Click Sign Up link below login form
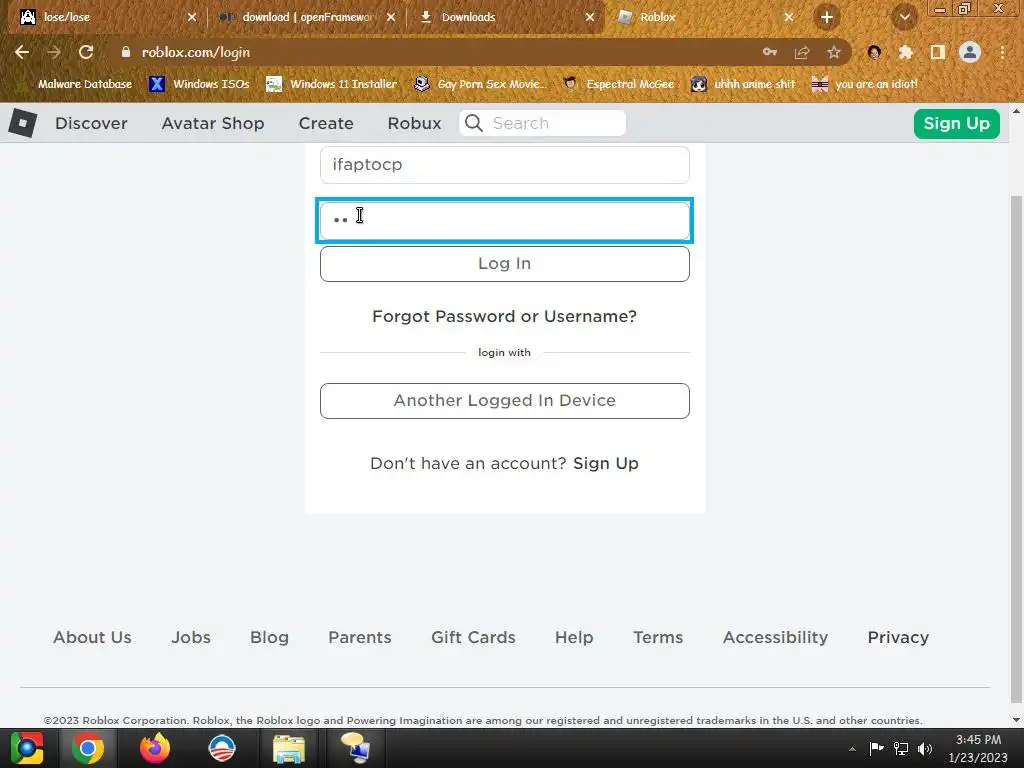Screen dimensions: 1024x768 [x=606, y=464]
